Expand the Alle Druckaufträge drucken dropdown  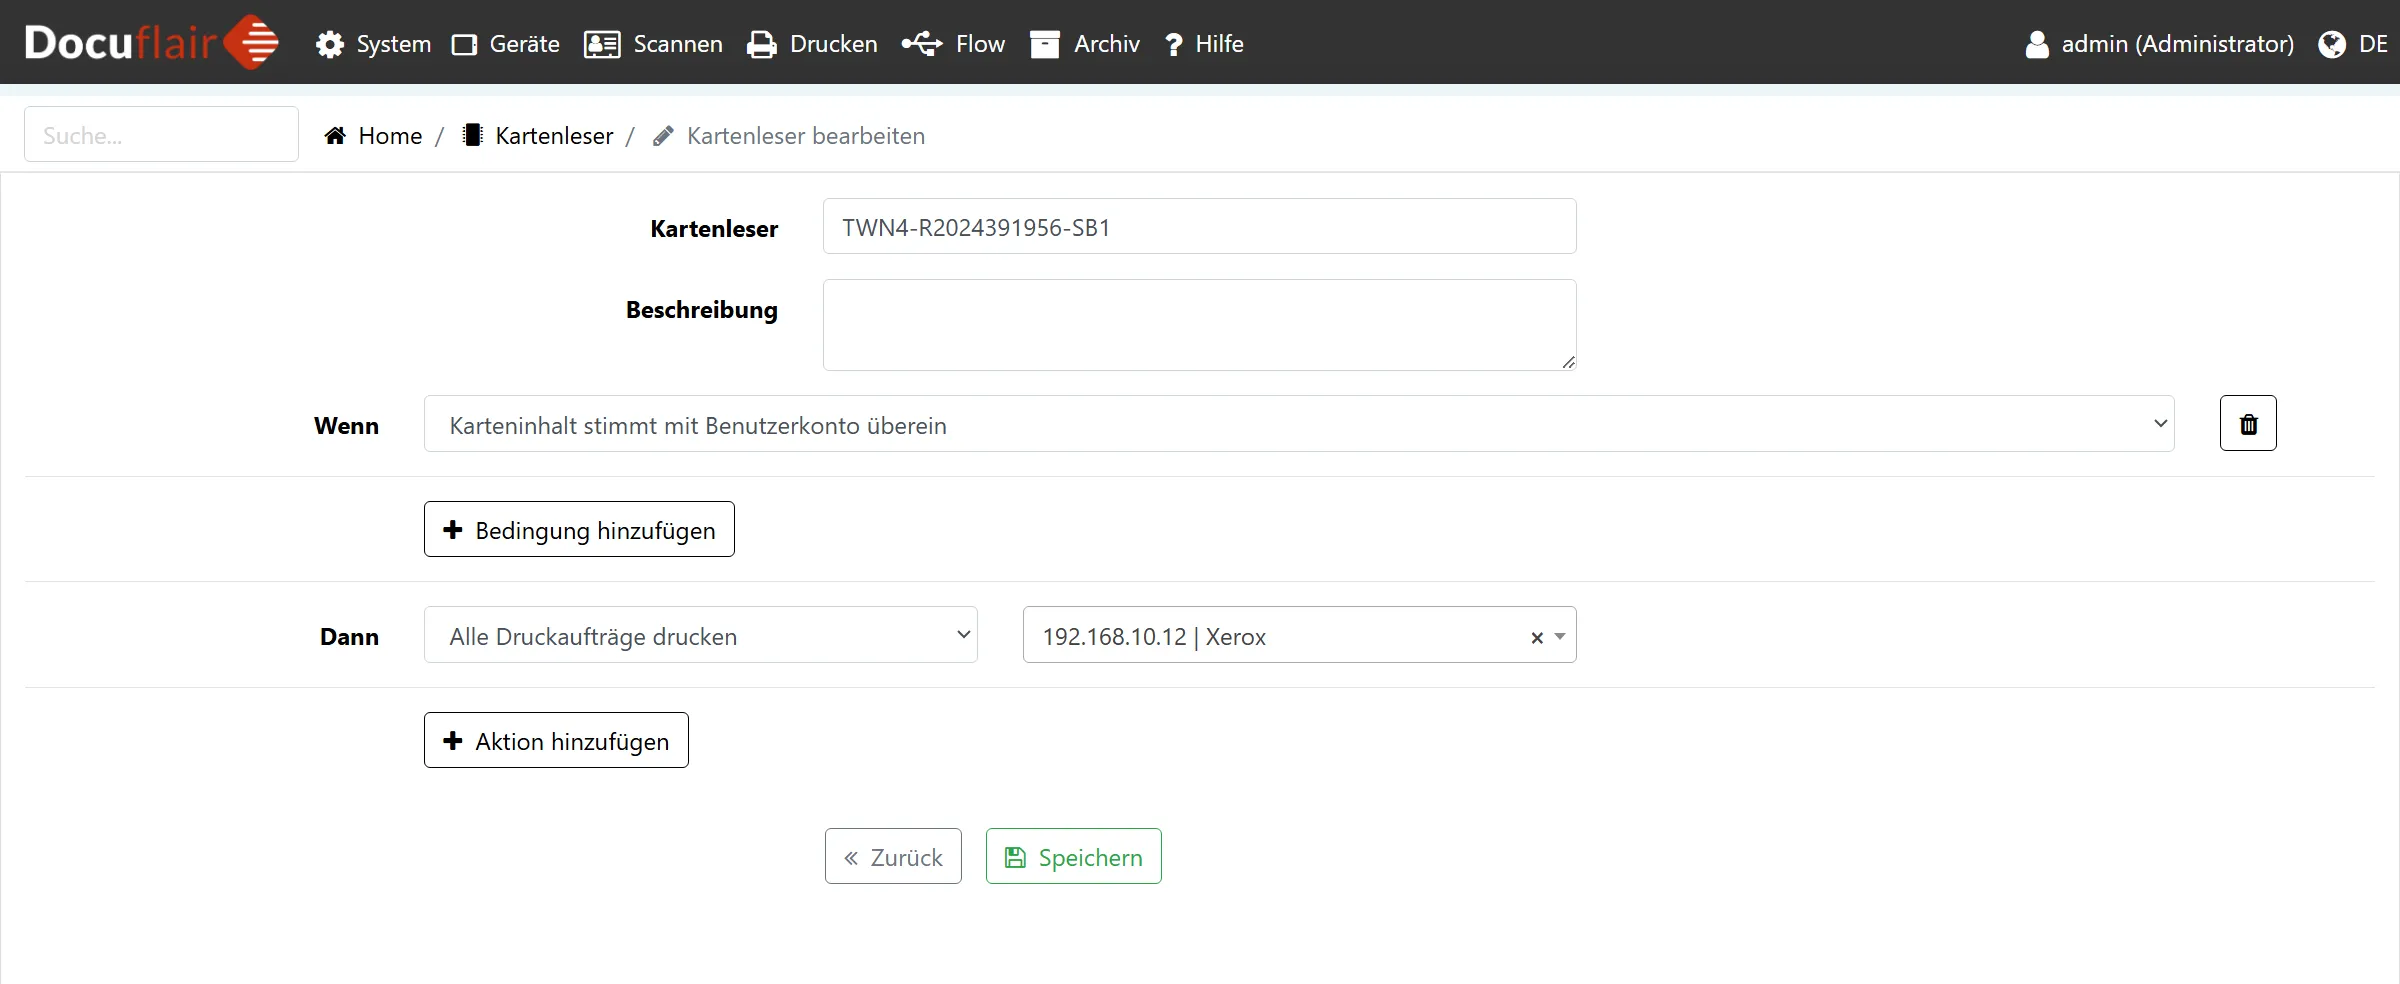tap(700, 635)
